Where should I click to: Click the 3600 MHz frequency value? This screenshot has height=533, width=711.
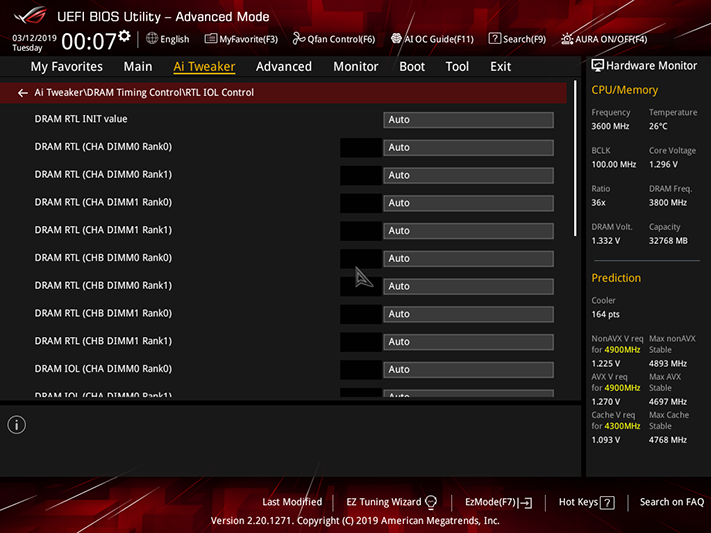(610, 127)
